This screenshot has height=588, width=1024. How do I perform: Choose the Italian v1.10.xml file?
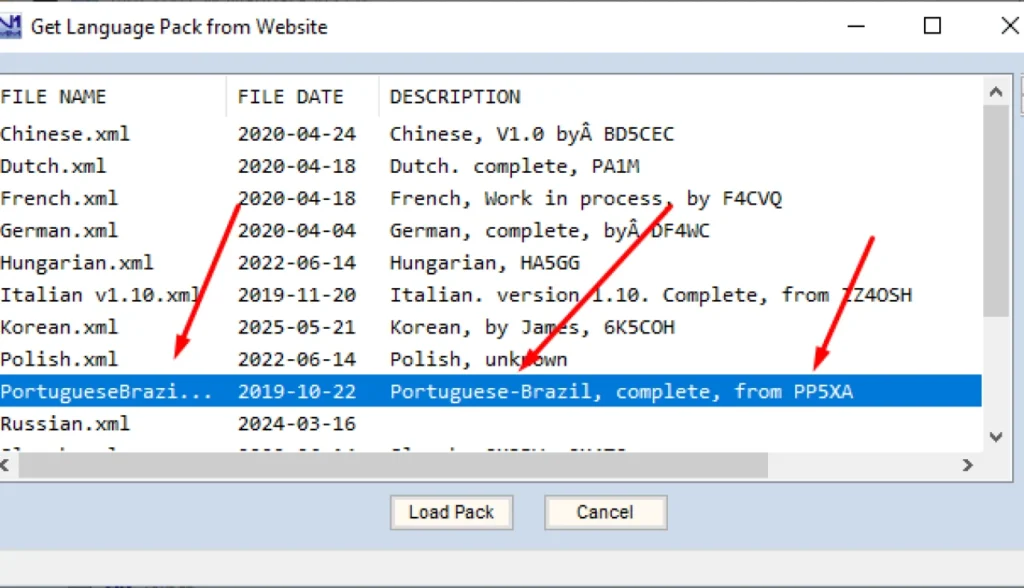100,295
